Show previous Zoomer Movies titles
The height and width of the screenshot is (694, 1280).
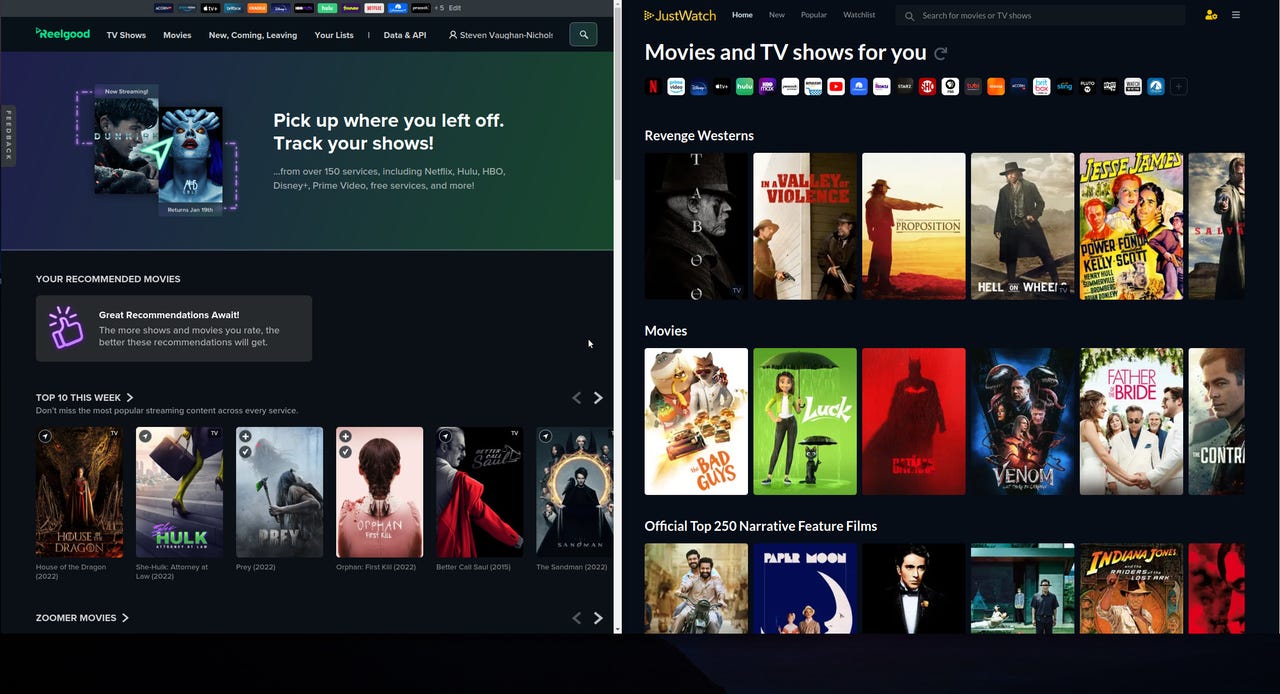coord(576,618)
